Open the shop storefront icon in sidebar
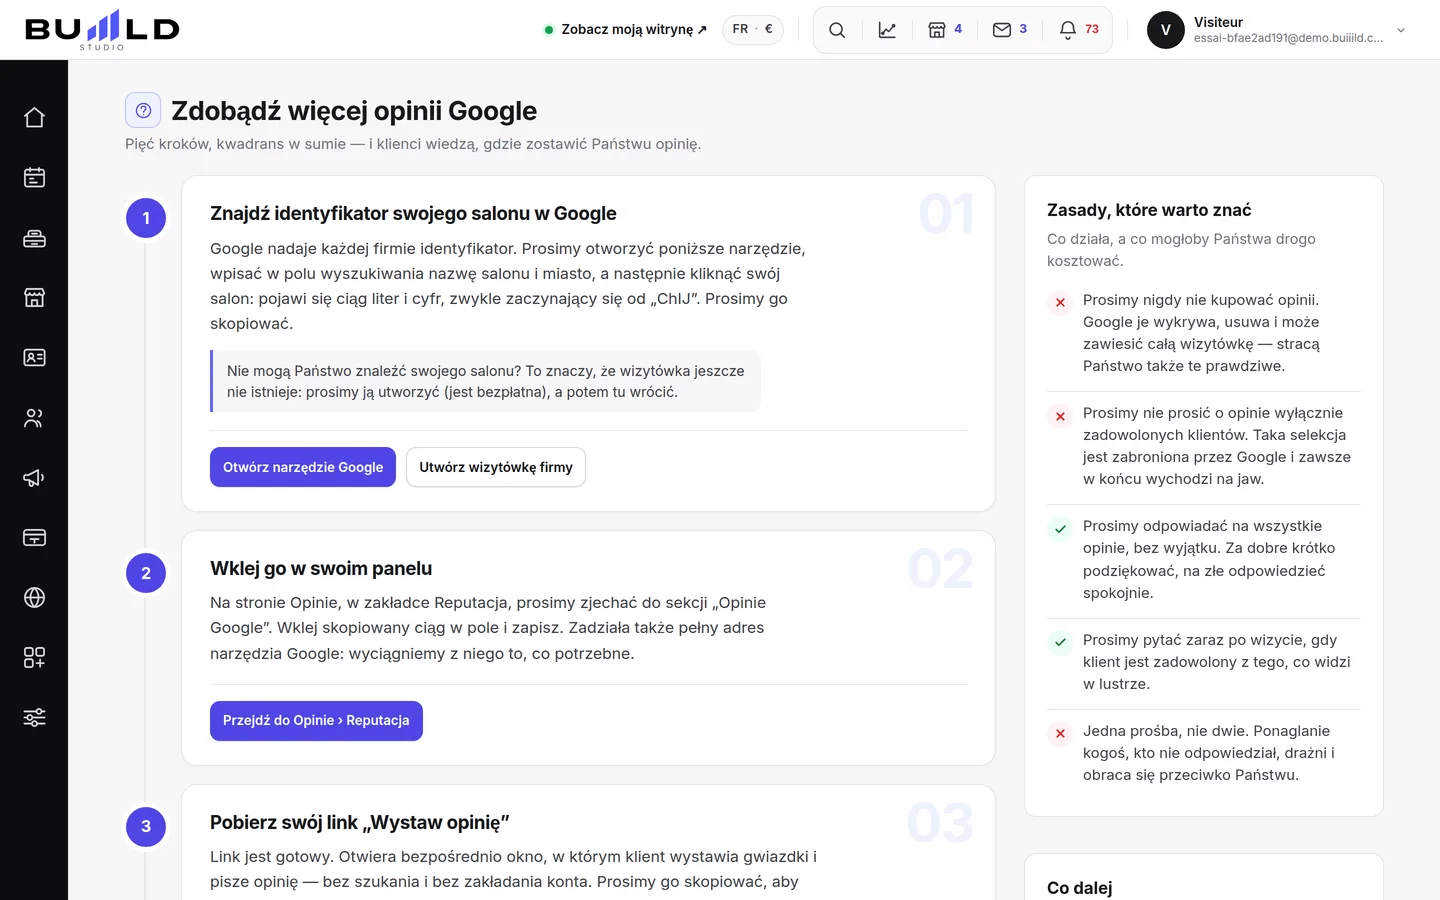The height and width of the screenshot is (900, 1440). (x=34, y=298)
